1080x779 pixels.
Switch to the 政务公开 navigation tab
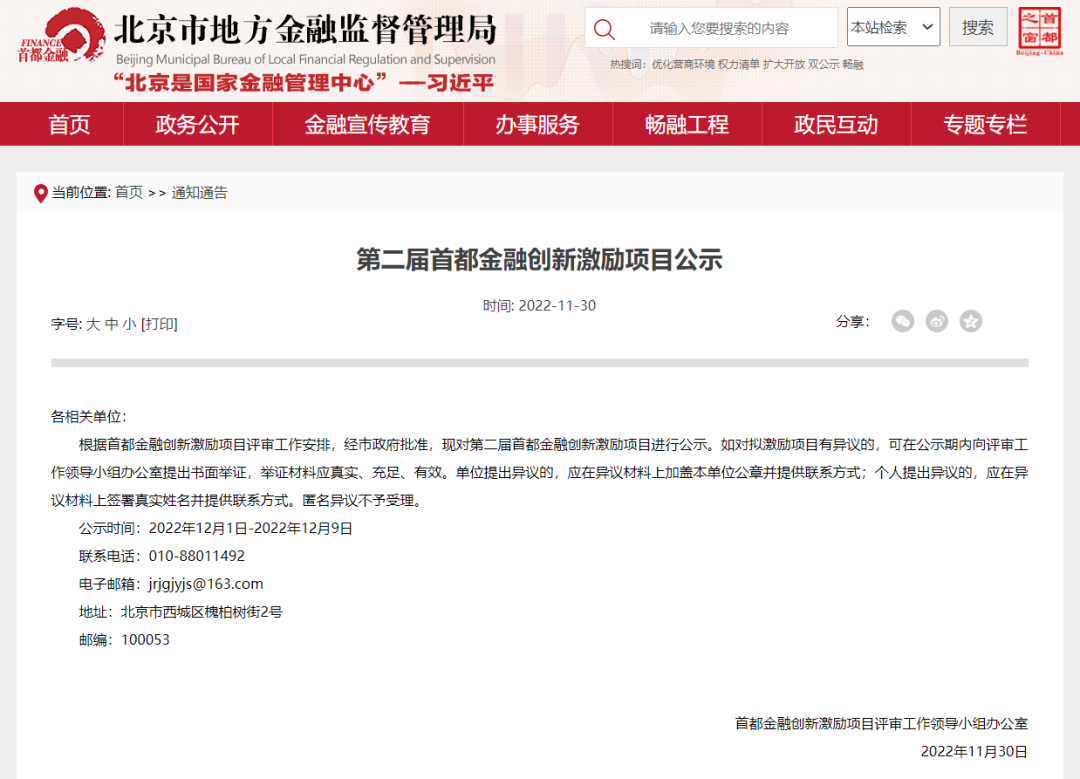click(197, 124)
